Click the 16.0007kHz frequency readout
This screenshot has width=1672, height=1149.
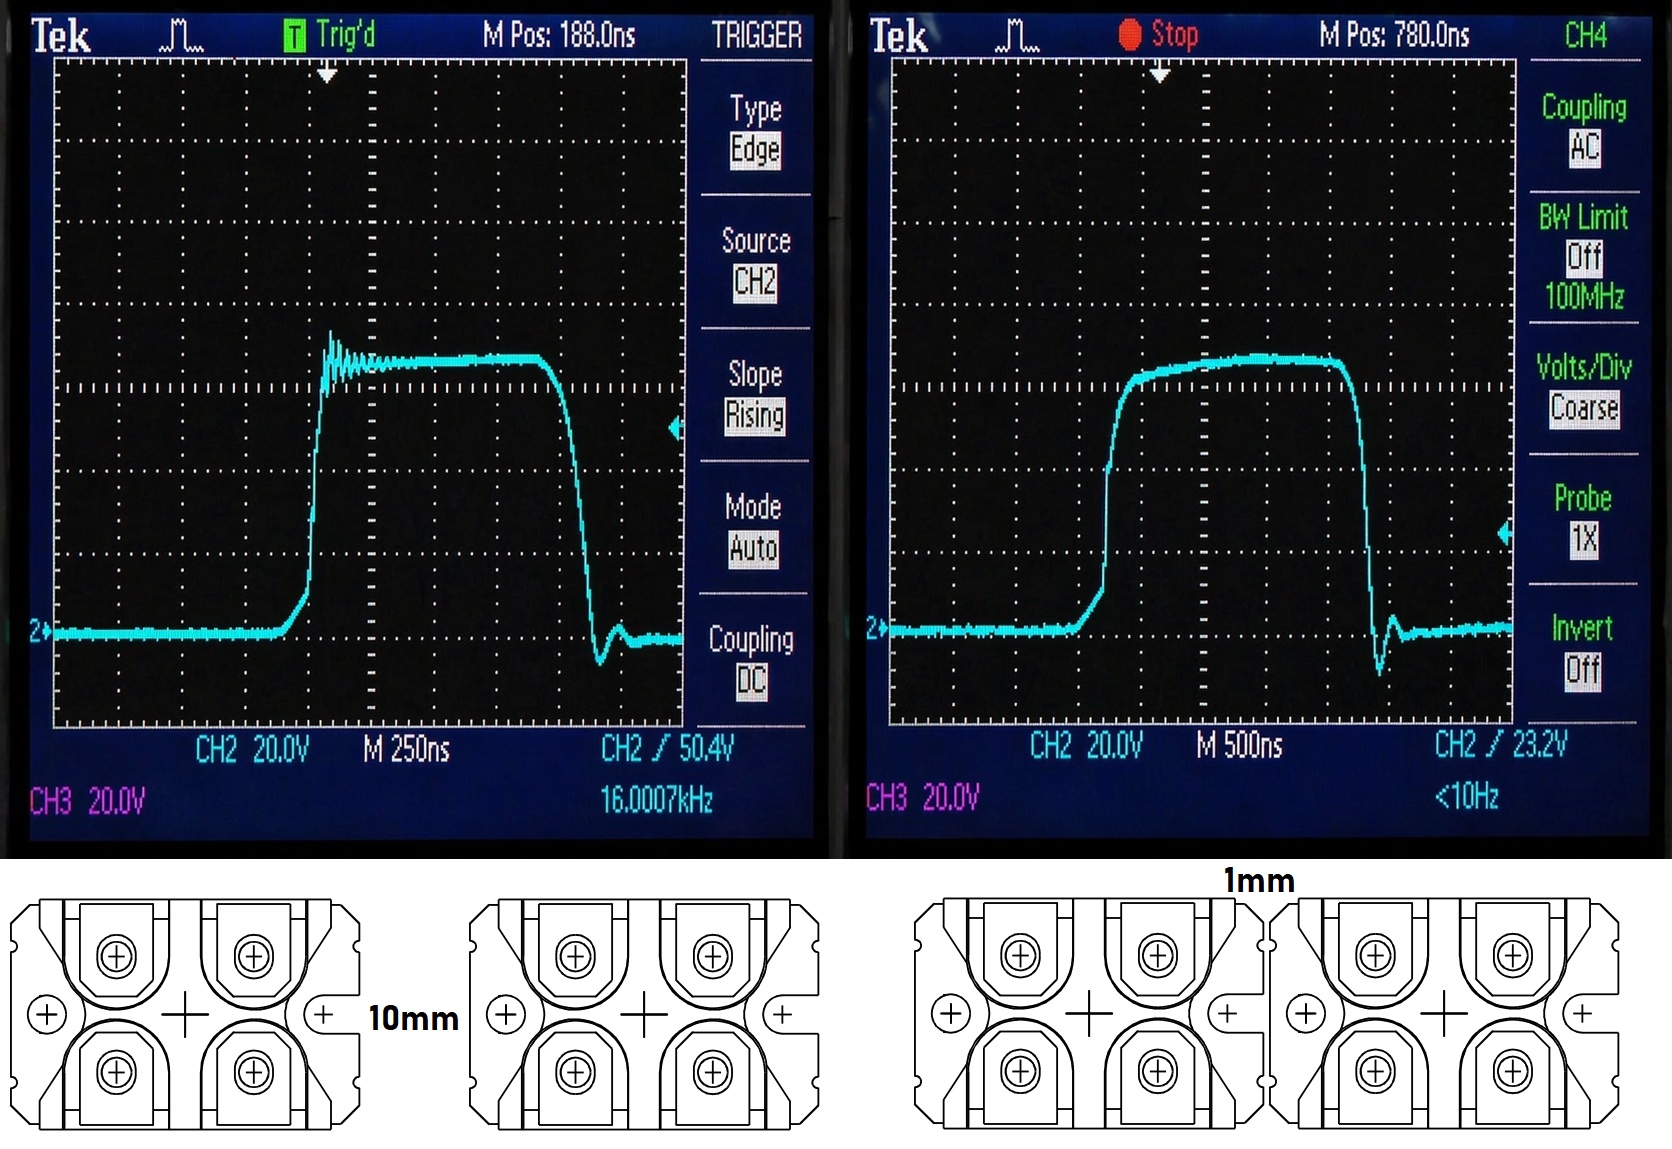[x=656, y=800]
